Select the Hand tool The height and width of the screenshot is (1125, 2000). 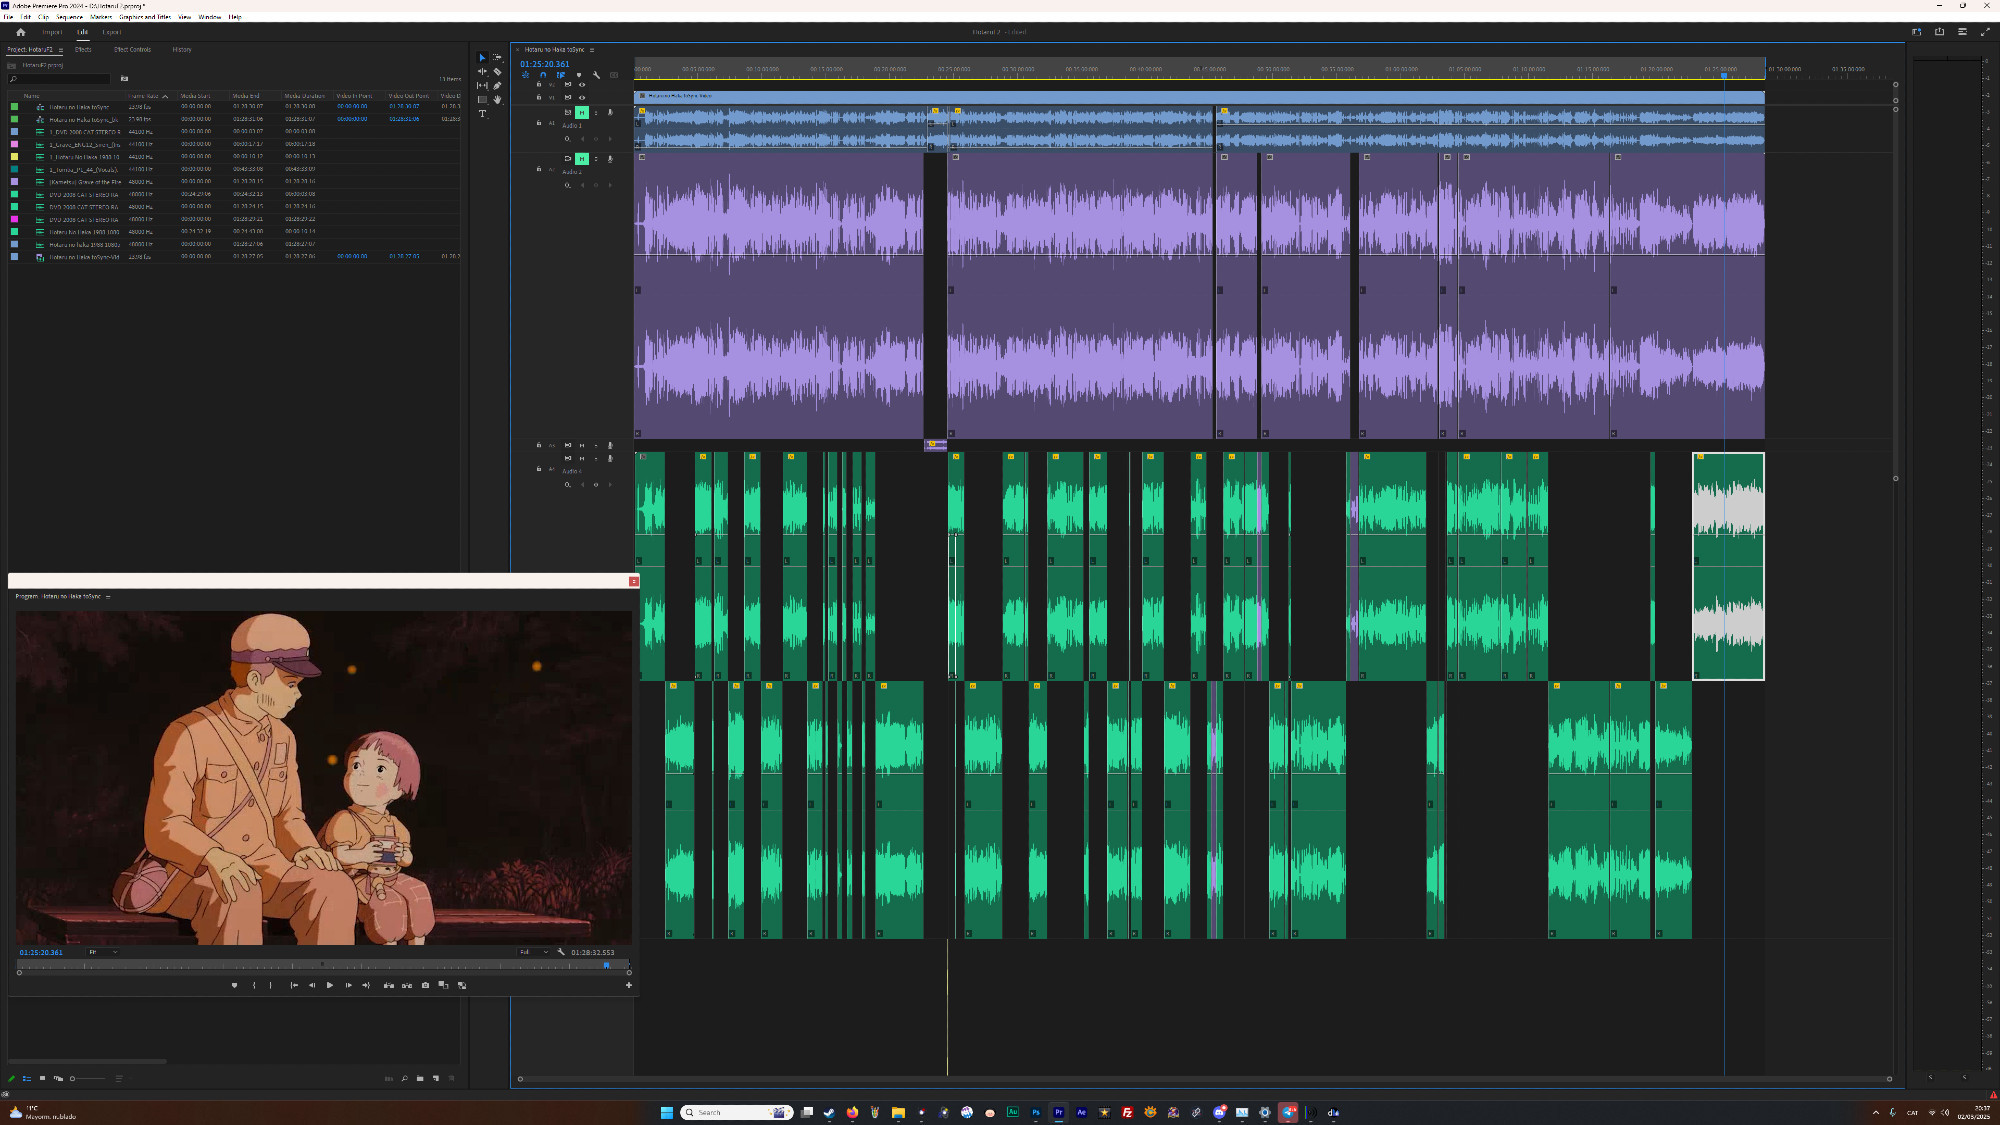pyautogui.click(x=497, y=99)
